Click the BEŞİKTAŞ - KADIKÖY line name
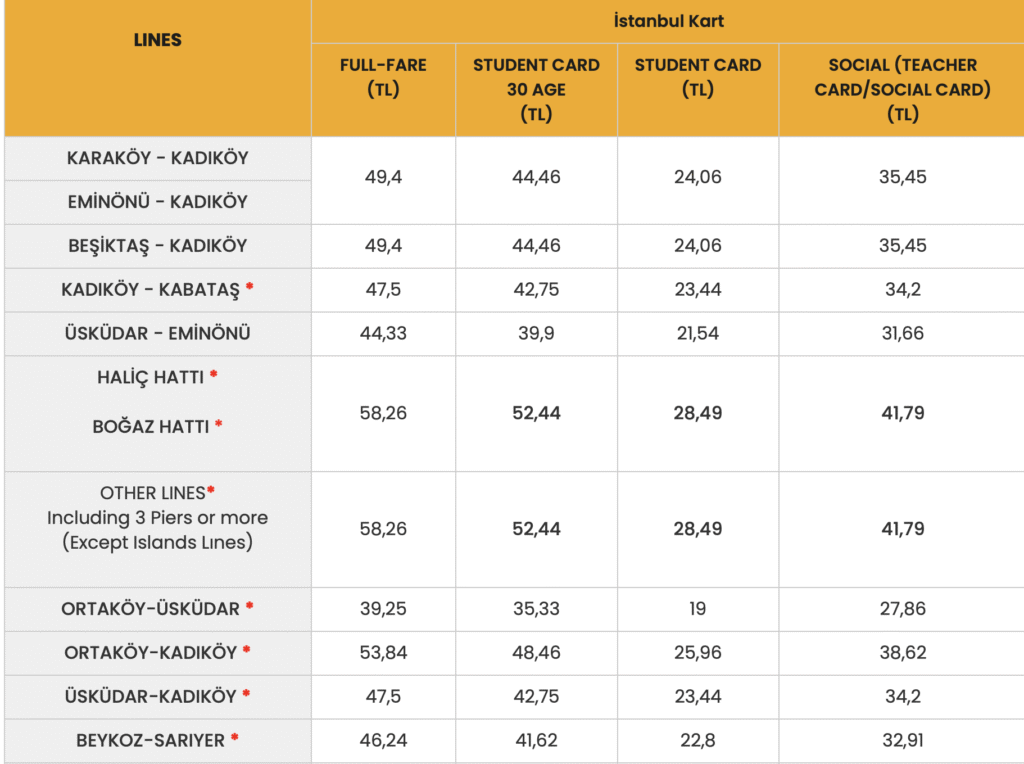 tap(157, 246)
